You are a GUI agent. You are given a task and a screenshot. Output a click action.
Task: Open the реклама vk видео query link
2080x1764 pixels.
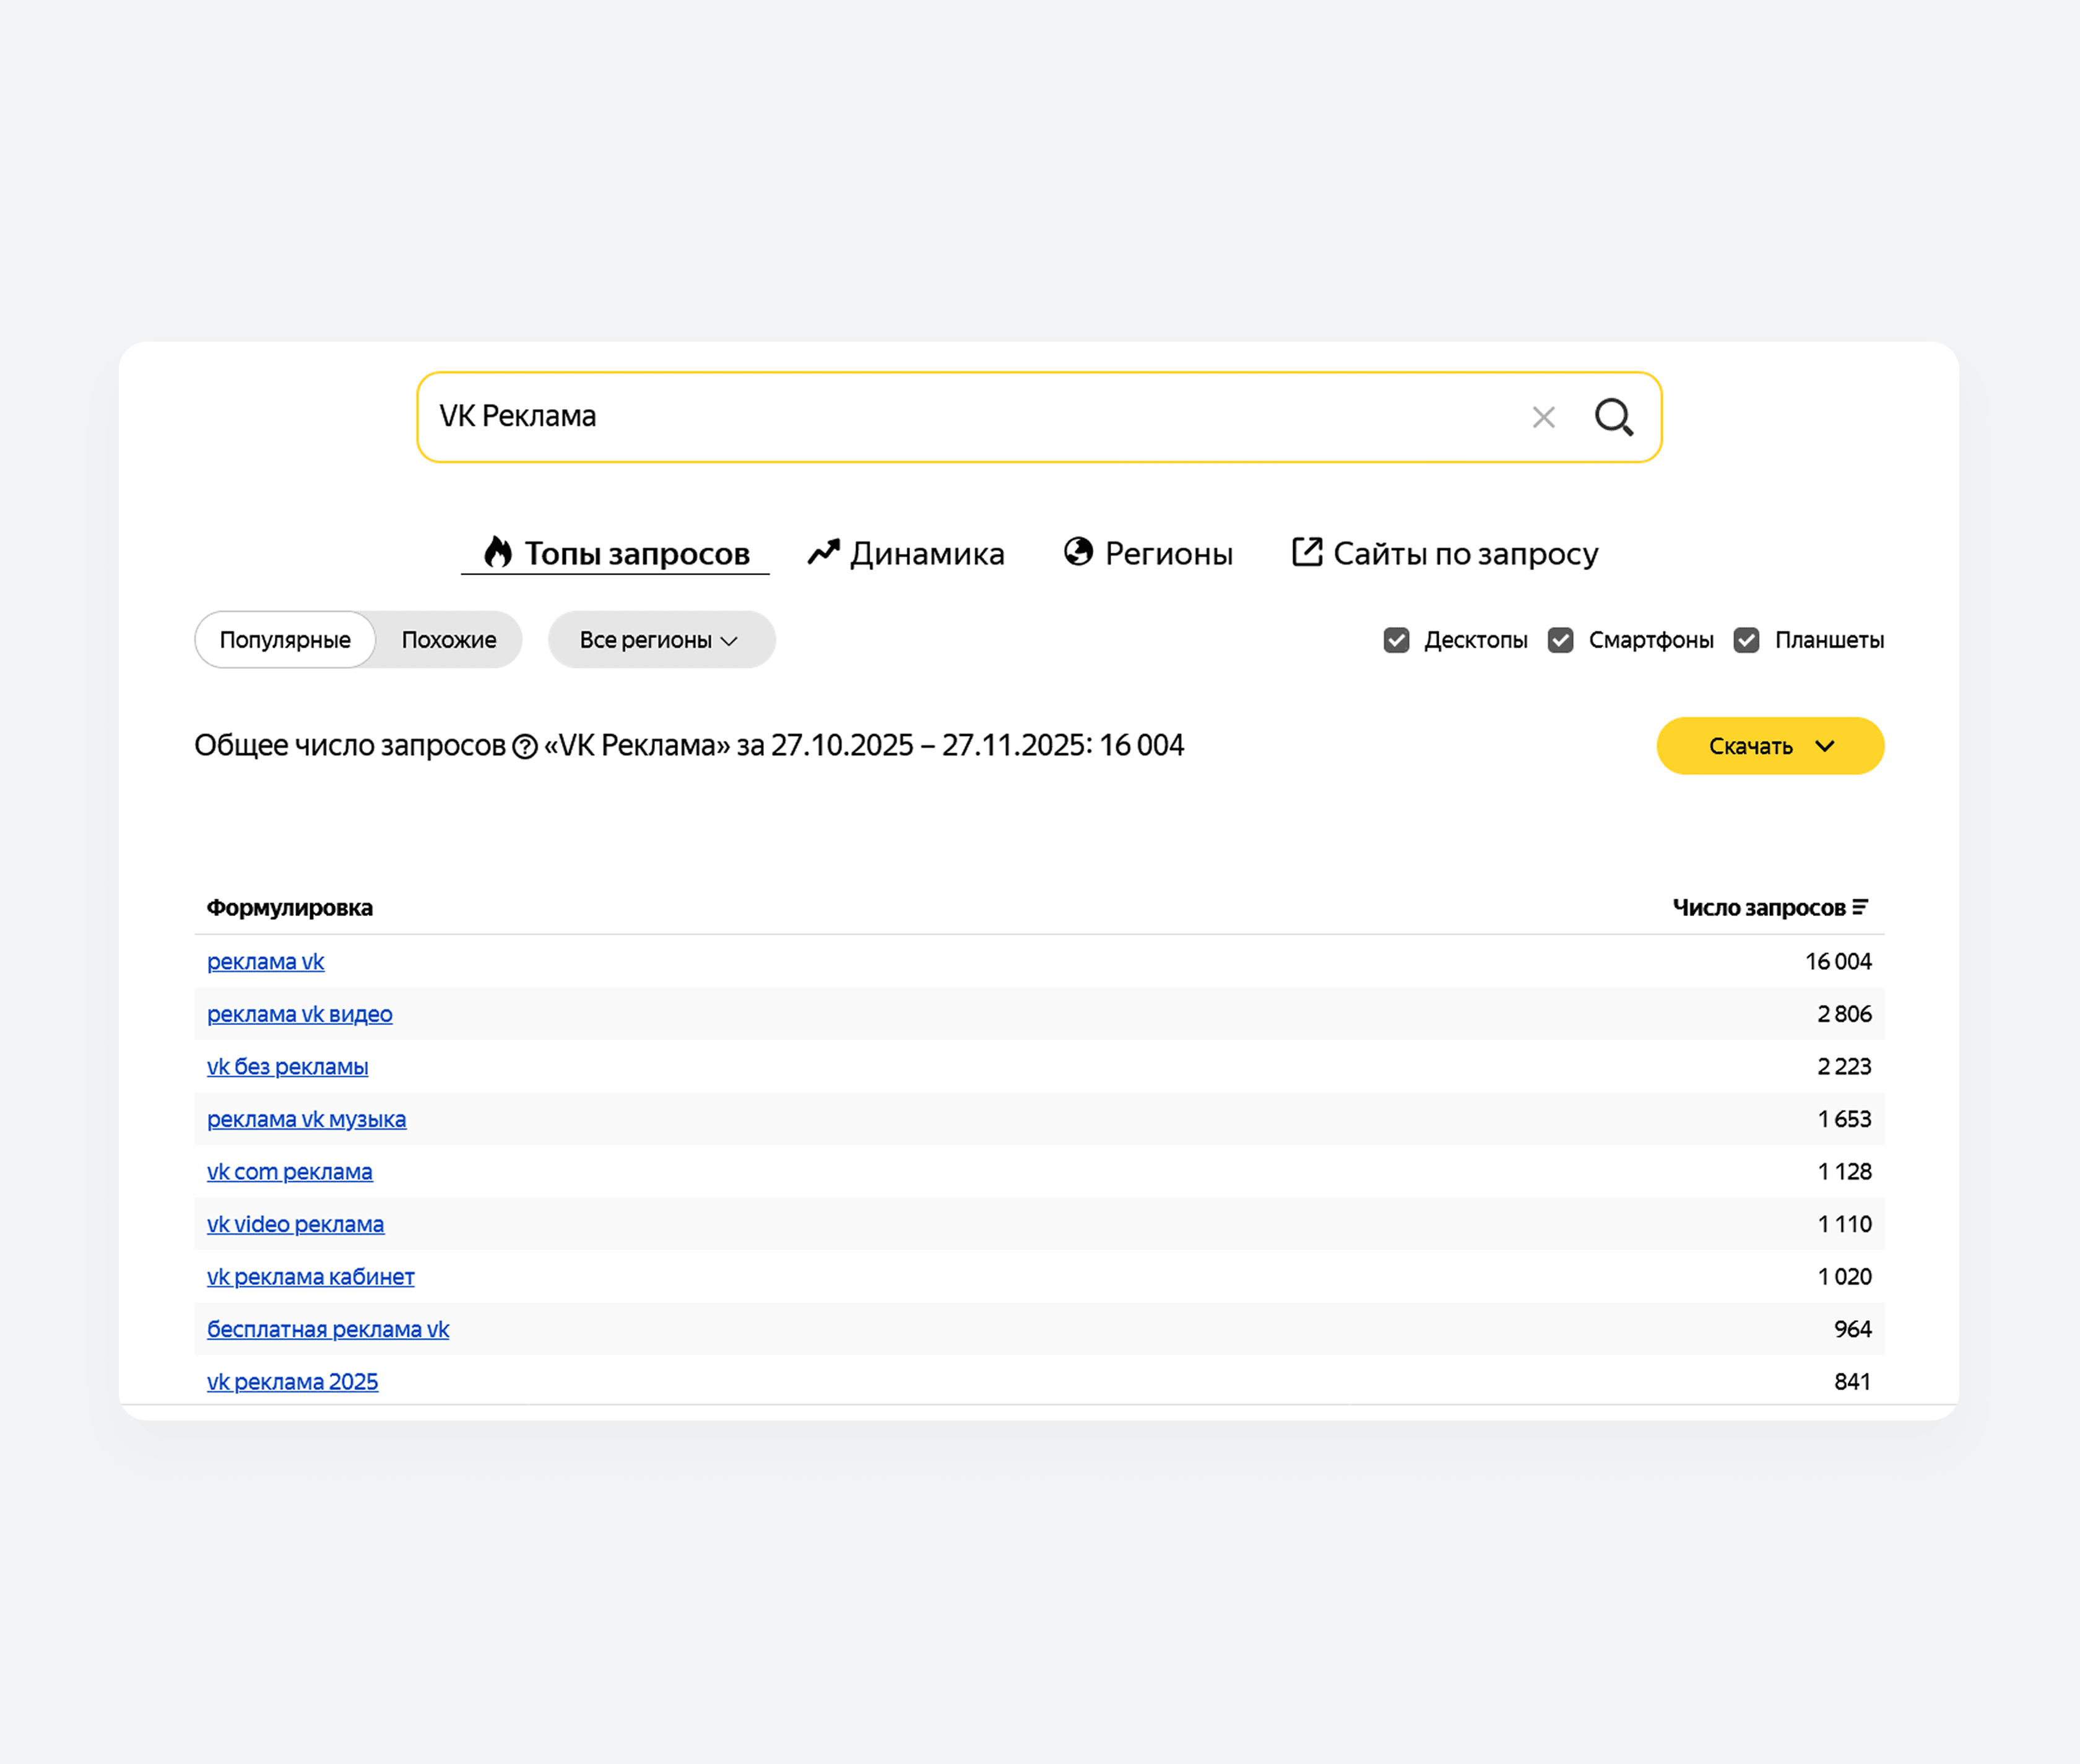pos(300,1014)
